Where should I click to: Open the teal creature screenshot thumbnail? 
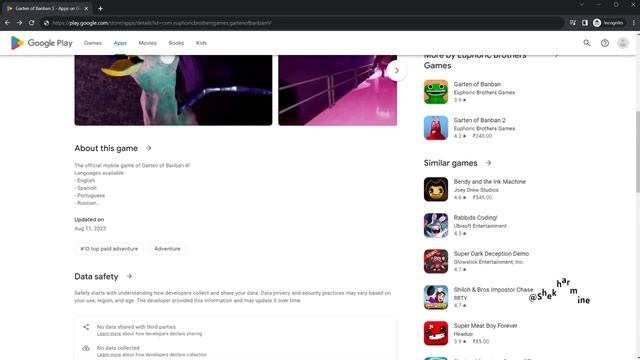(x=173, y=90)
